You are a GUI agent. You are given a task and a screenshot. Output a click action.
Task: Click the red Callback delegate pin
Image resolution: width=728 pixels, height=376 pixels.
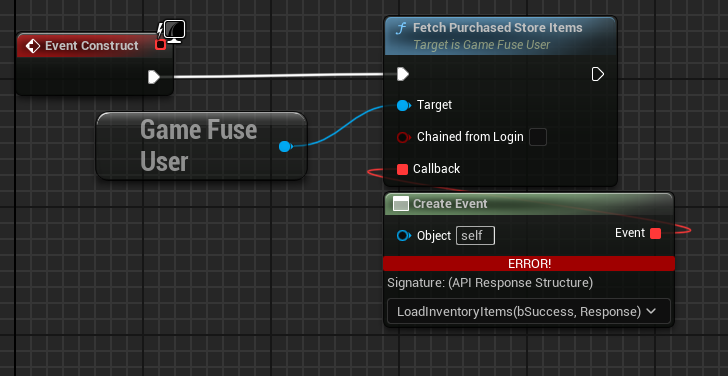403,169
